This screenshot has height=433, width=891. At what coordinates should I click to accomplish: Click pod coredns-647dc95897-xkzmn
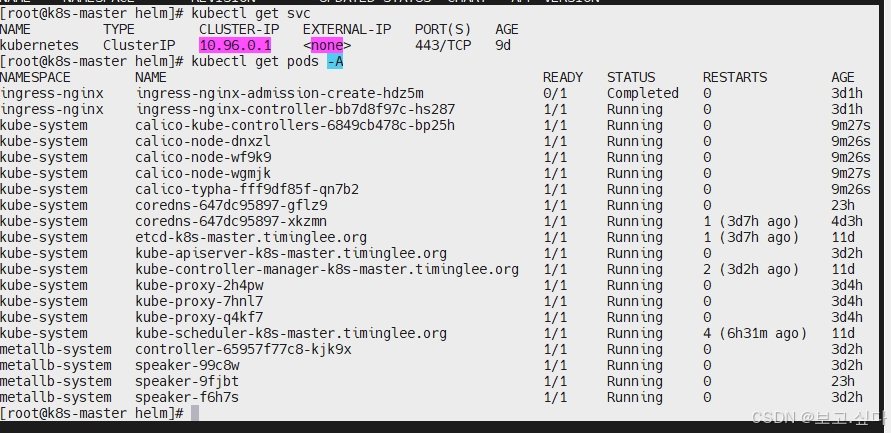(x=231, y=221)
